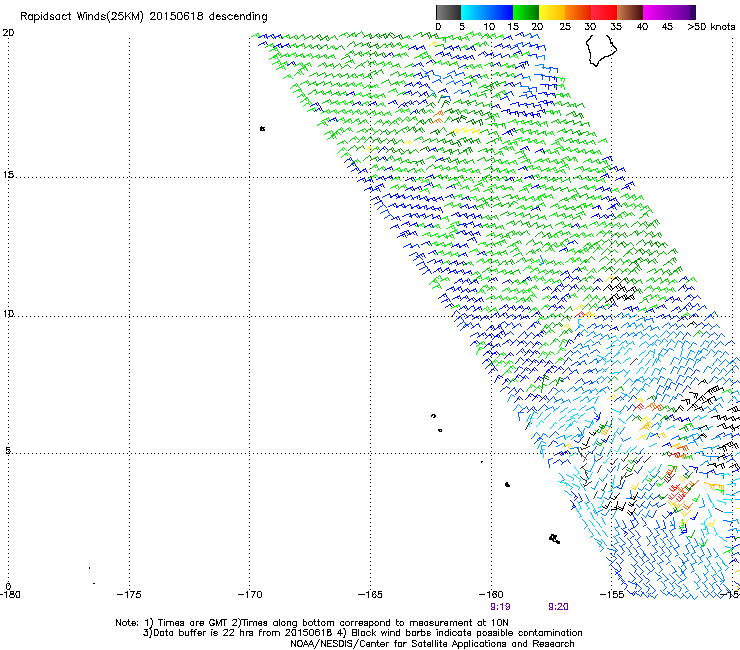Click the orange 25-30 knots legend swatch
Image resolution: width=740 pixels, height=650 pixels.
578,12
